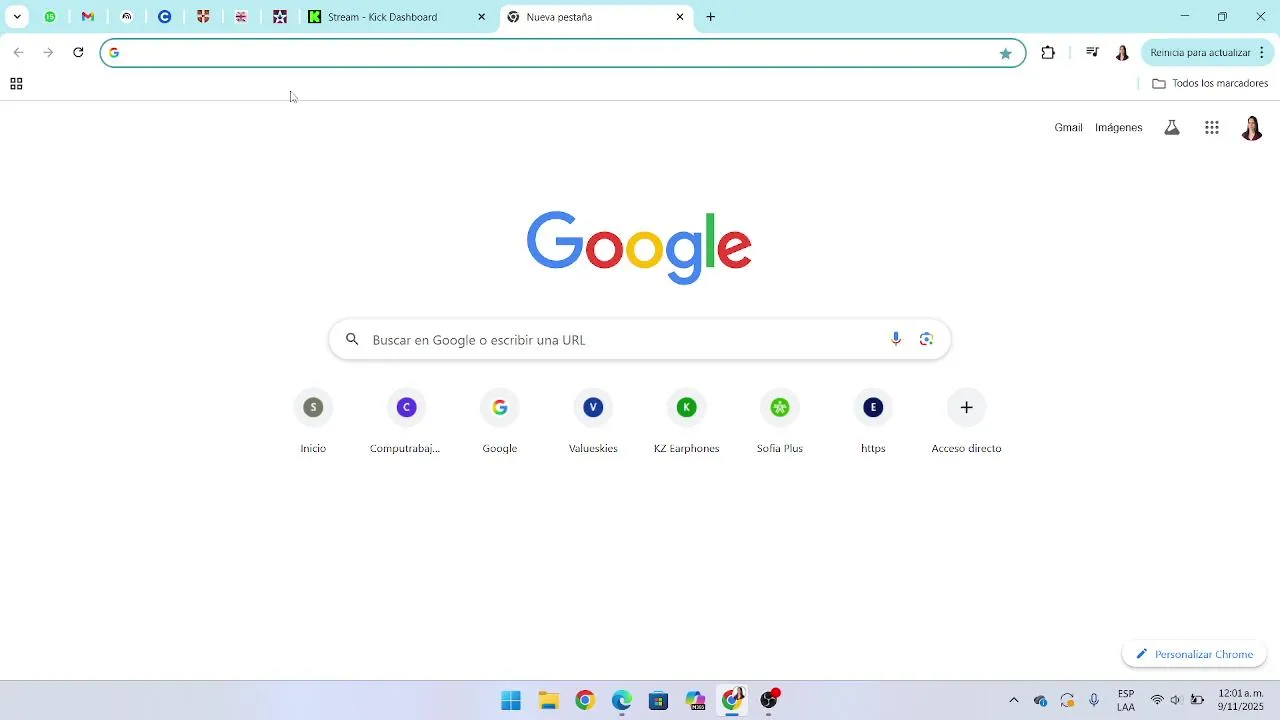Open Todos los marcadores folder
Viewport: 1280px width, 720px height.
coord(1210,84)
